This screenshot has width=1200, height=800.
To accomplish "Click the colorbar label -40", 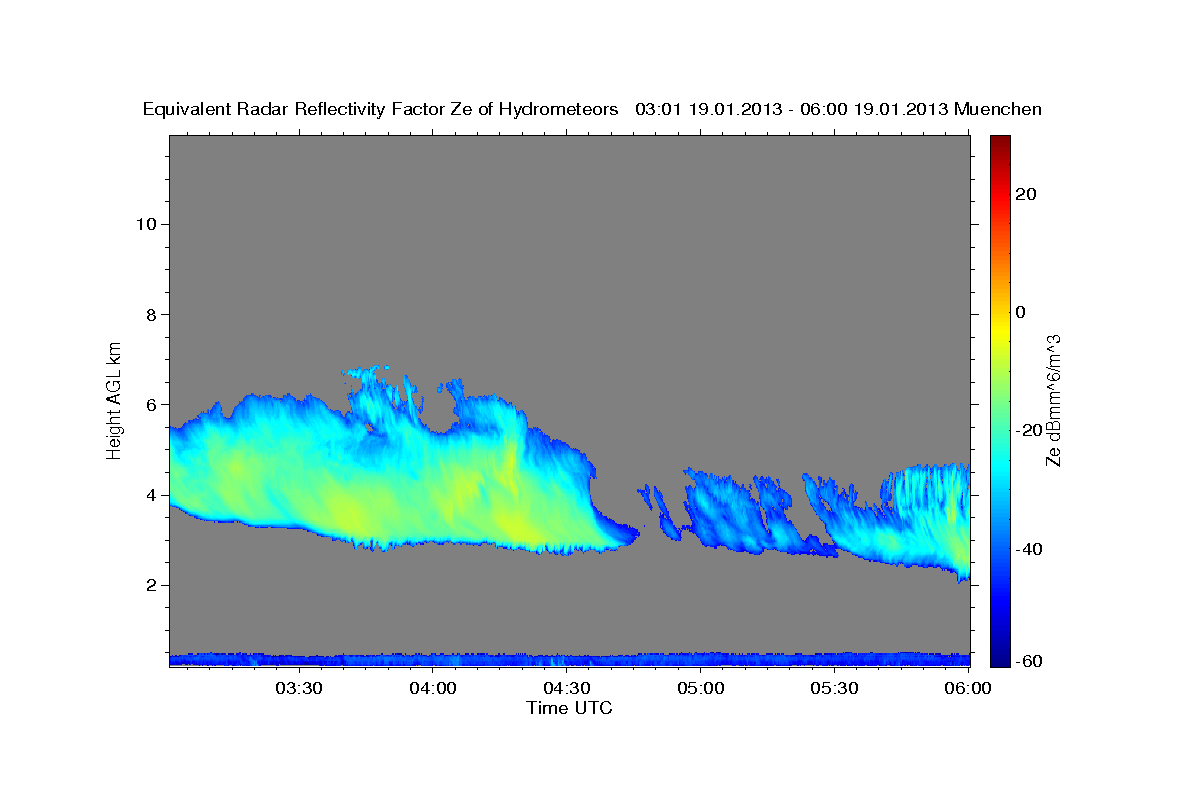I will 1029,549.
